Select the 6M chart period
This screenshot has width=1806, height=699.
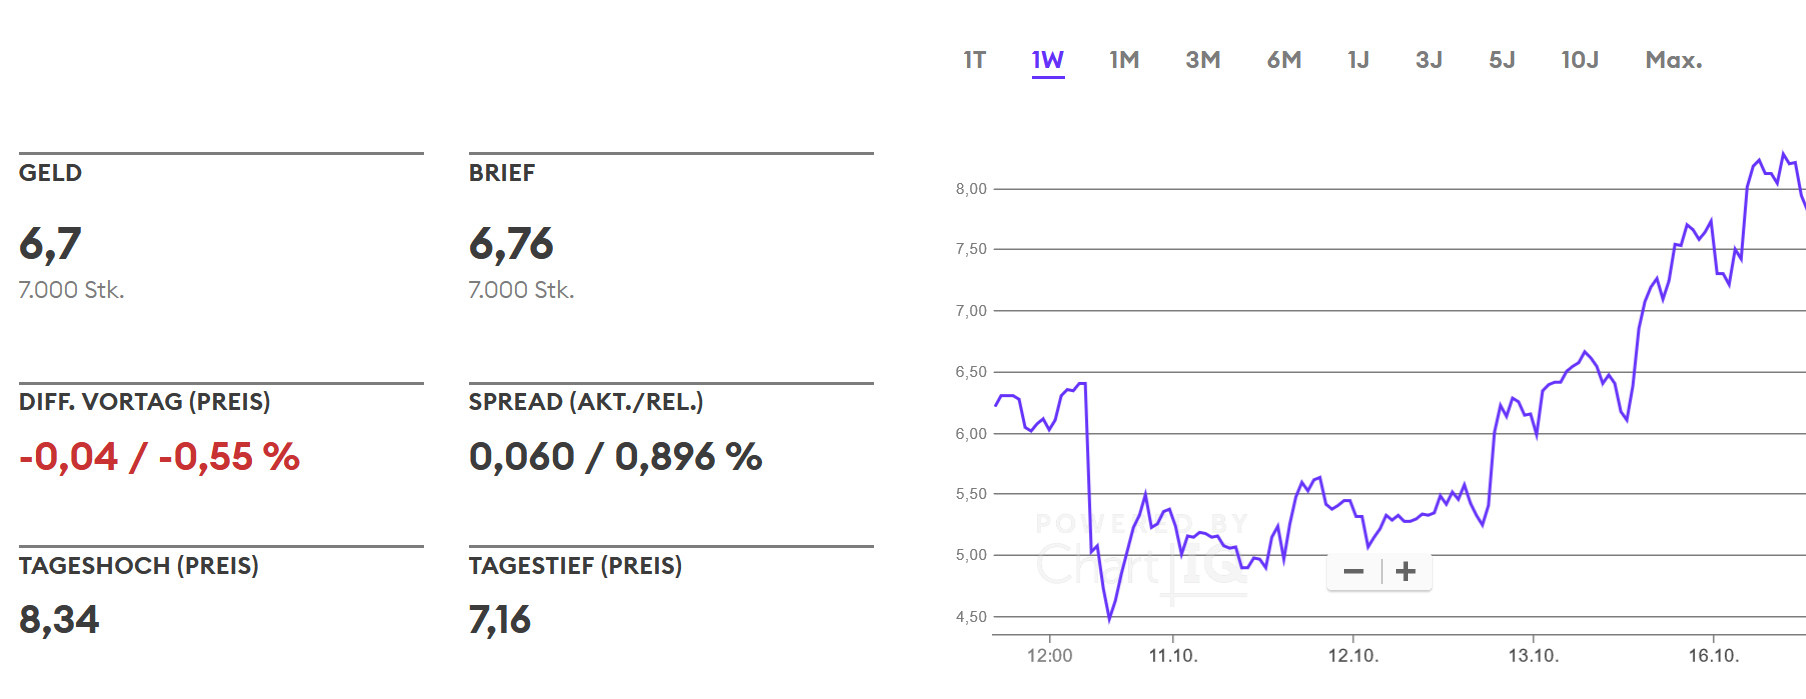coord(1284,60)
